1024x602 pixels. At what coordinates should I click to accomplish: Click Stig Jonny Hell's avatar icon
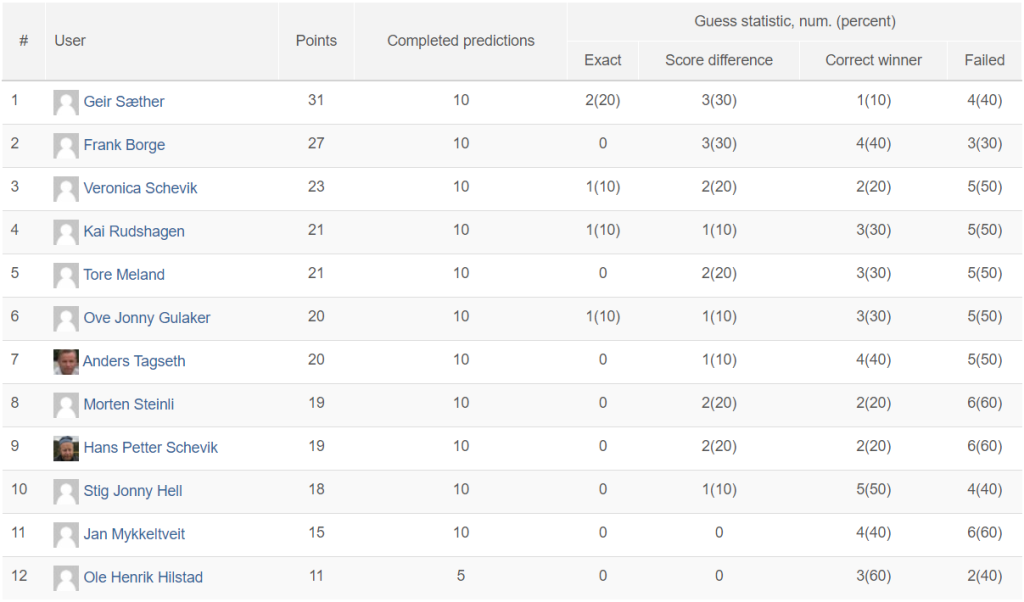point(66,492)
